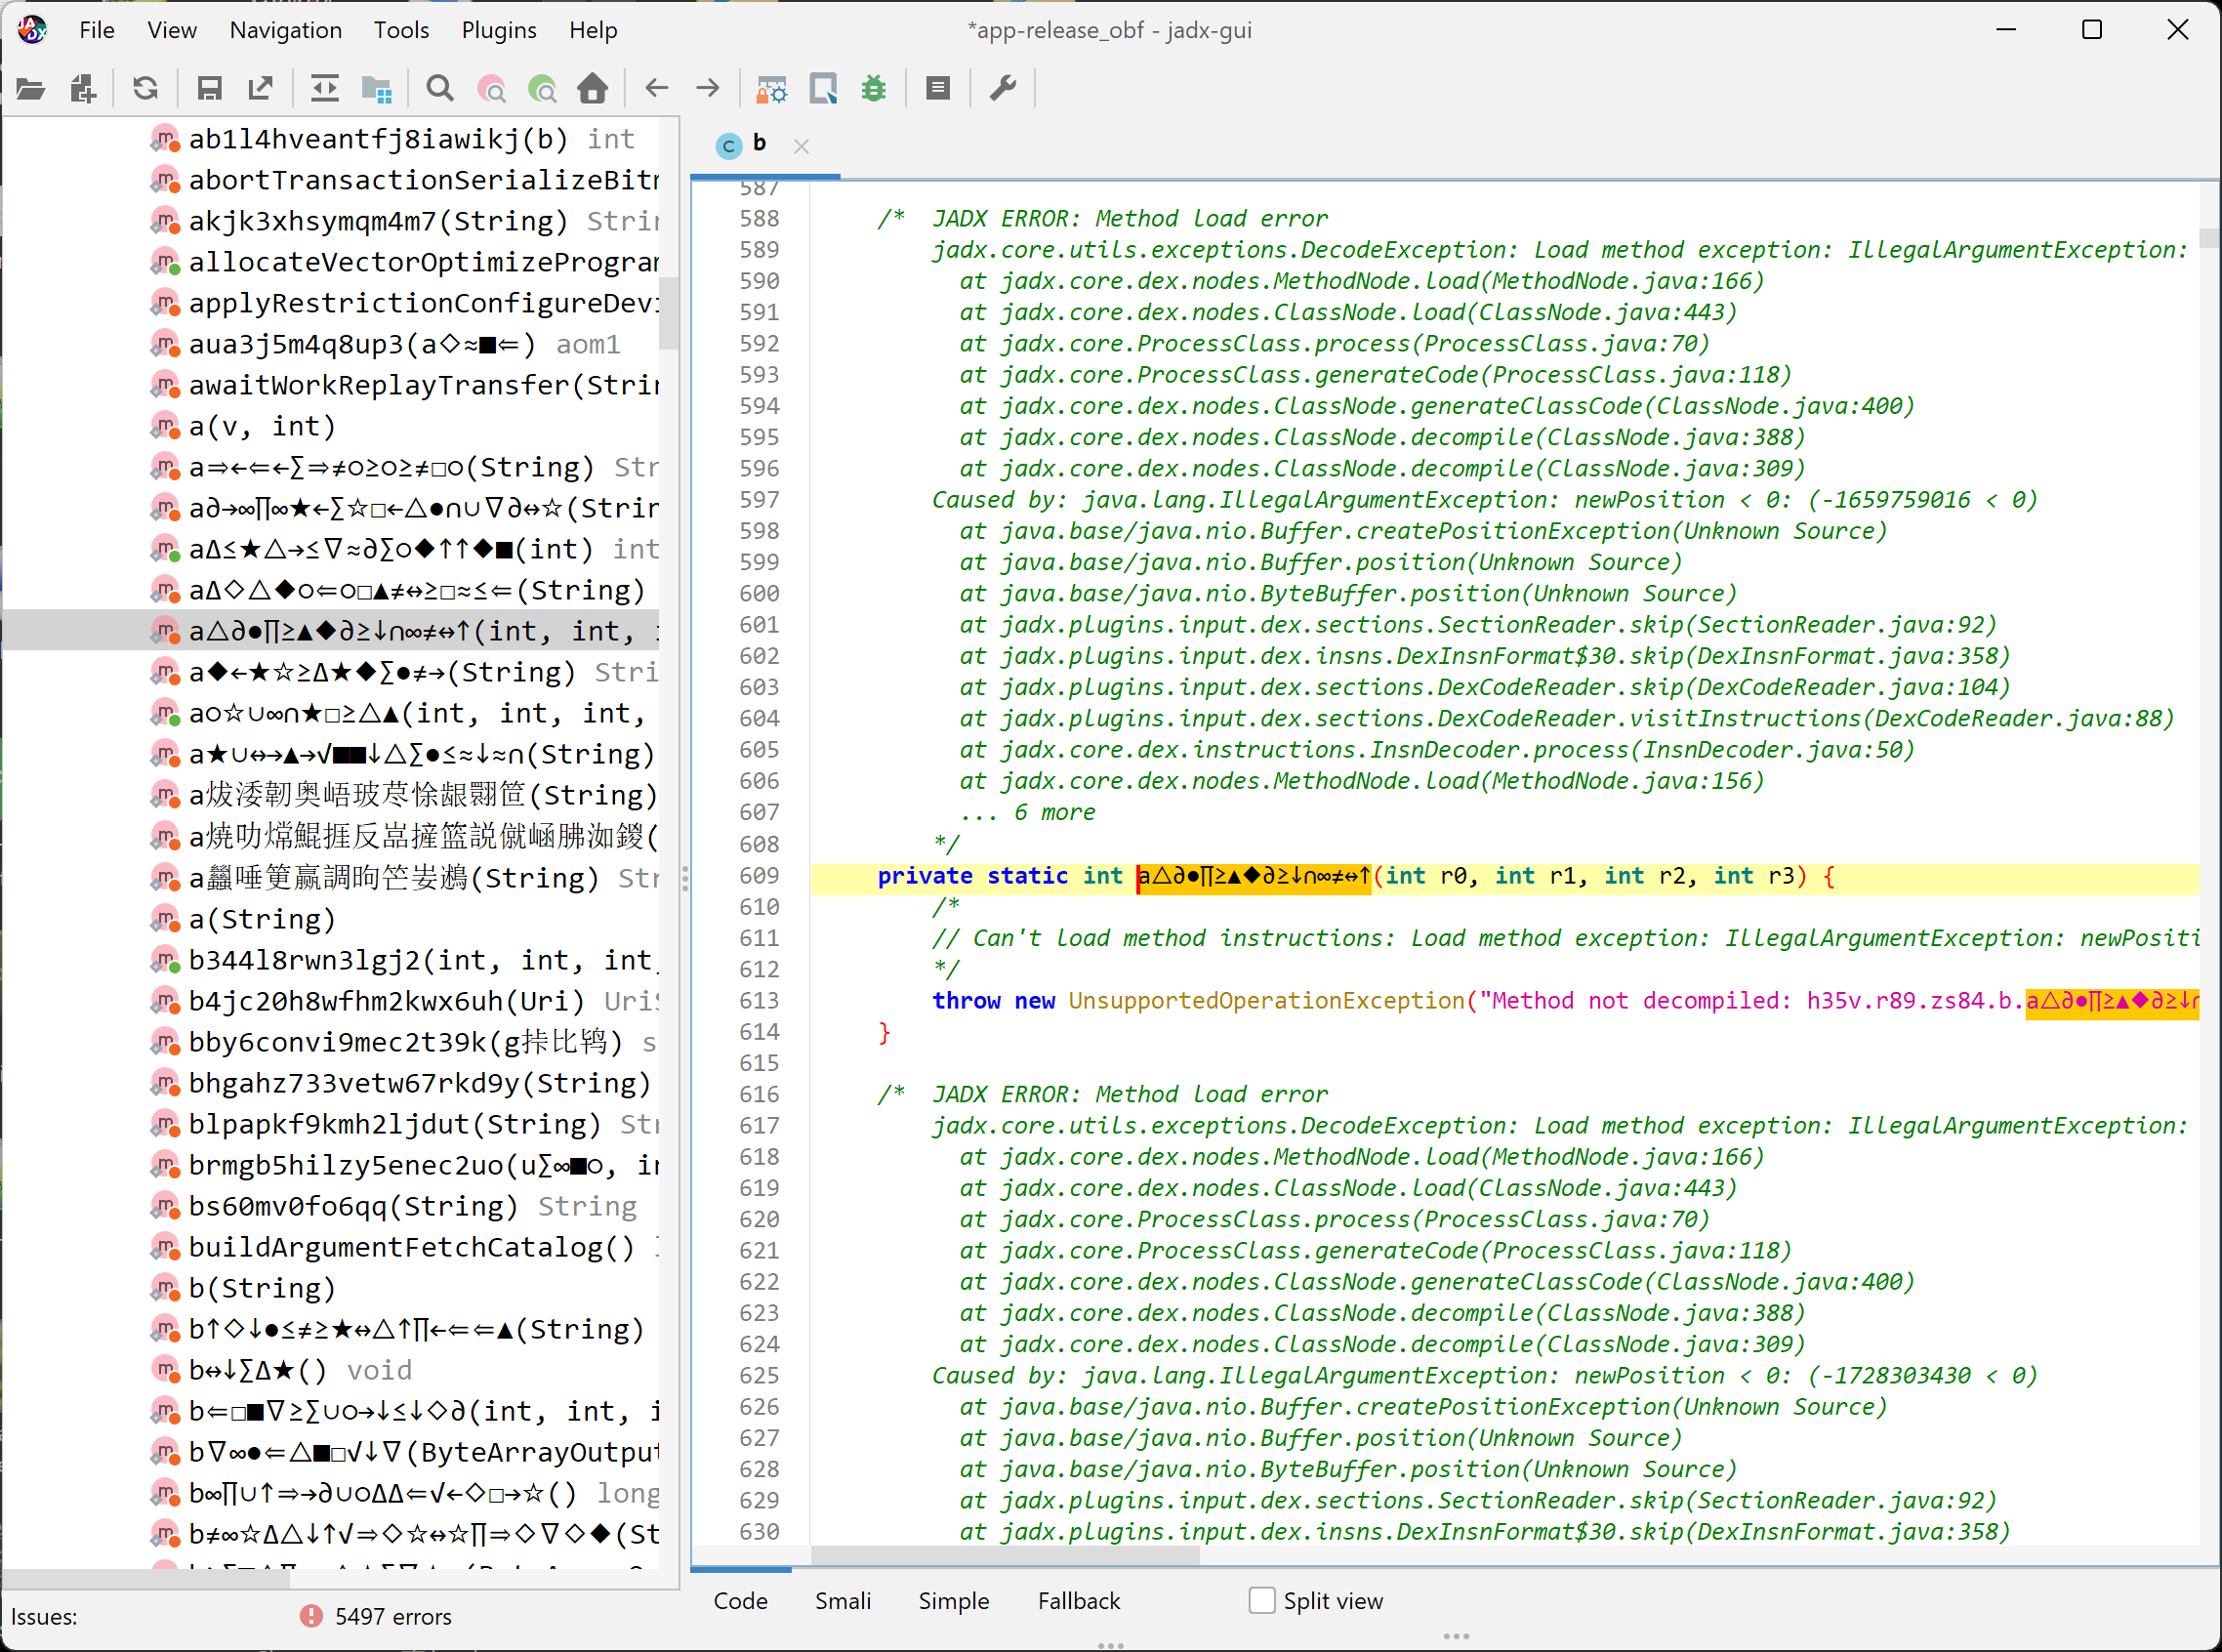Screen dimensions: 2222x1652
Task: Navigate back with the left arrow
Action: tap(657, 89)
